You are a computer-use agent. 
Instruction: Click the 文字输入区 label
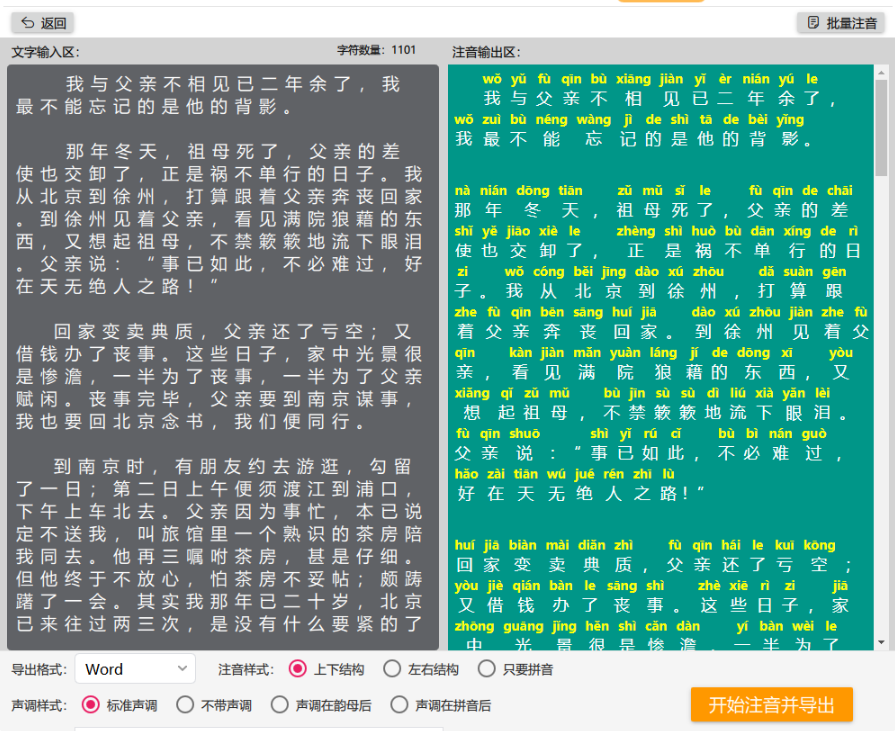46,52
